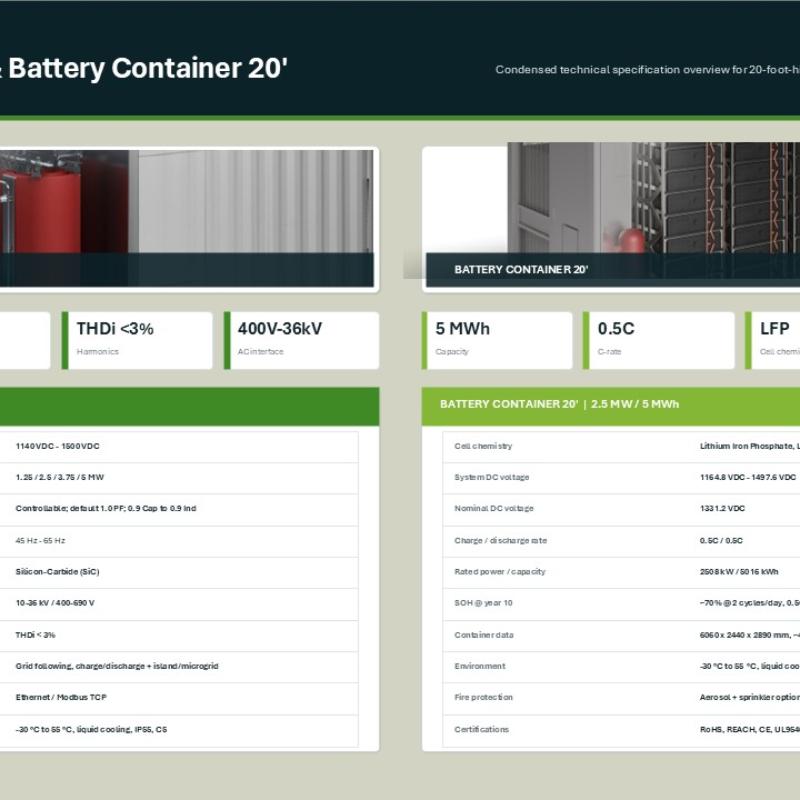Click the "C-rate" card label
The width and height of the screenshot is (800, 800).
click(609, 352)
